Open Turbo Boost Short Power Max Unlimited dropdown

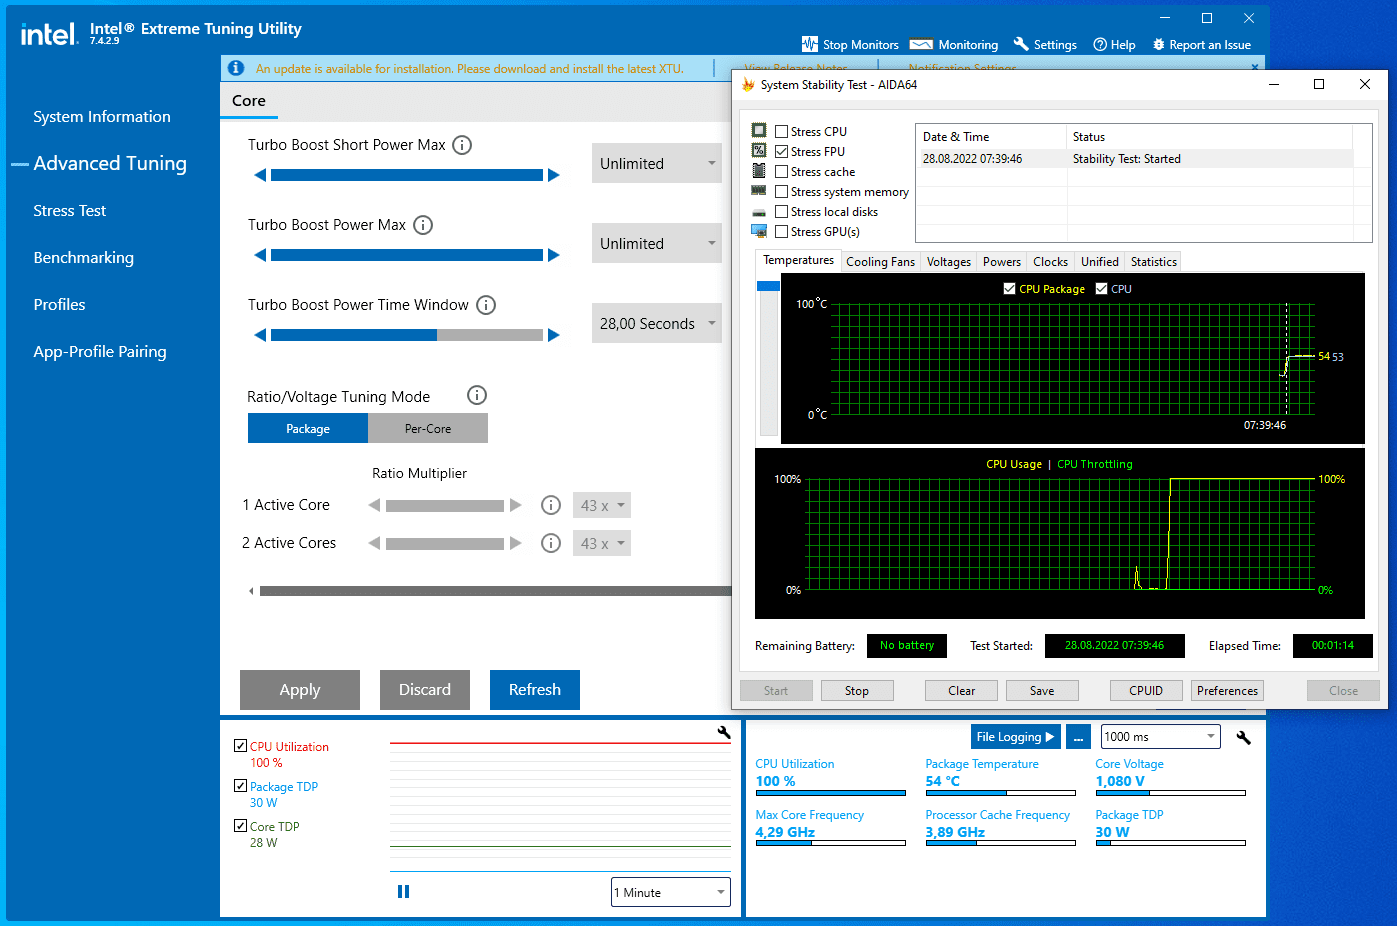pos(657,163)
